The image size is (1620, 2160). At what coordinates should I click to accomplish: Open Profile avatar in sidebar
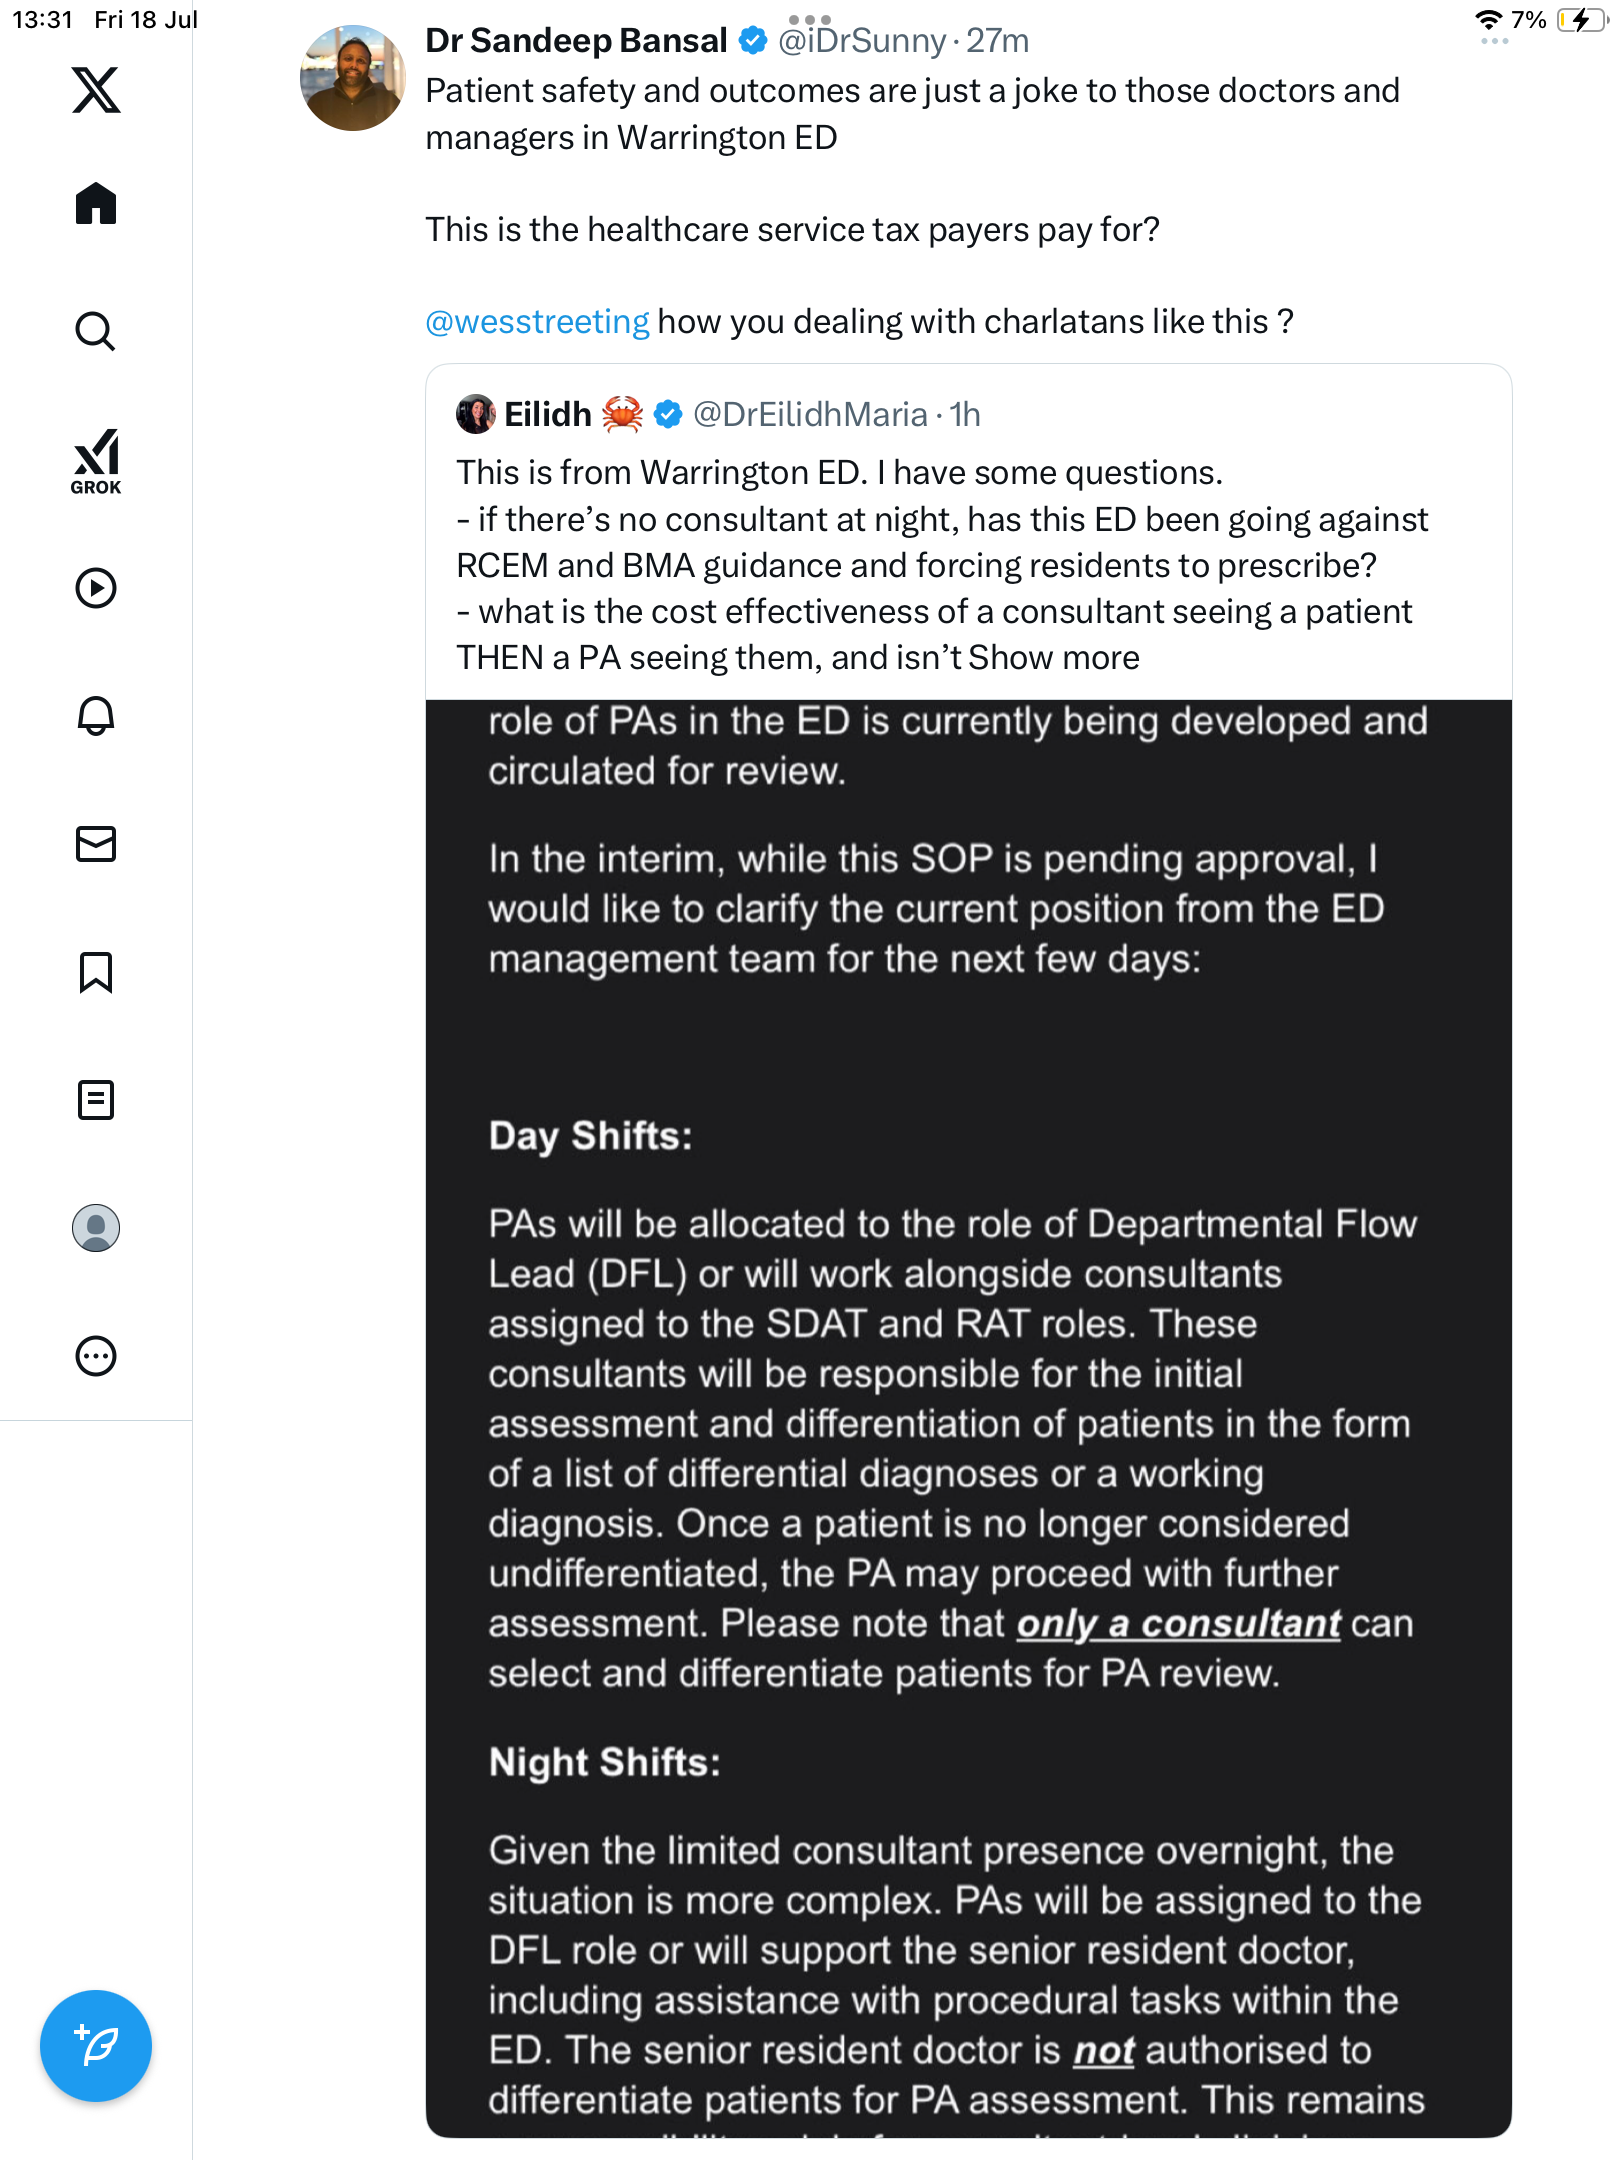point(96,1228)
